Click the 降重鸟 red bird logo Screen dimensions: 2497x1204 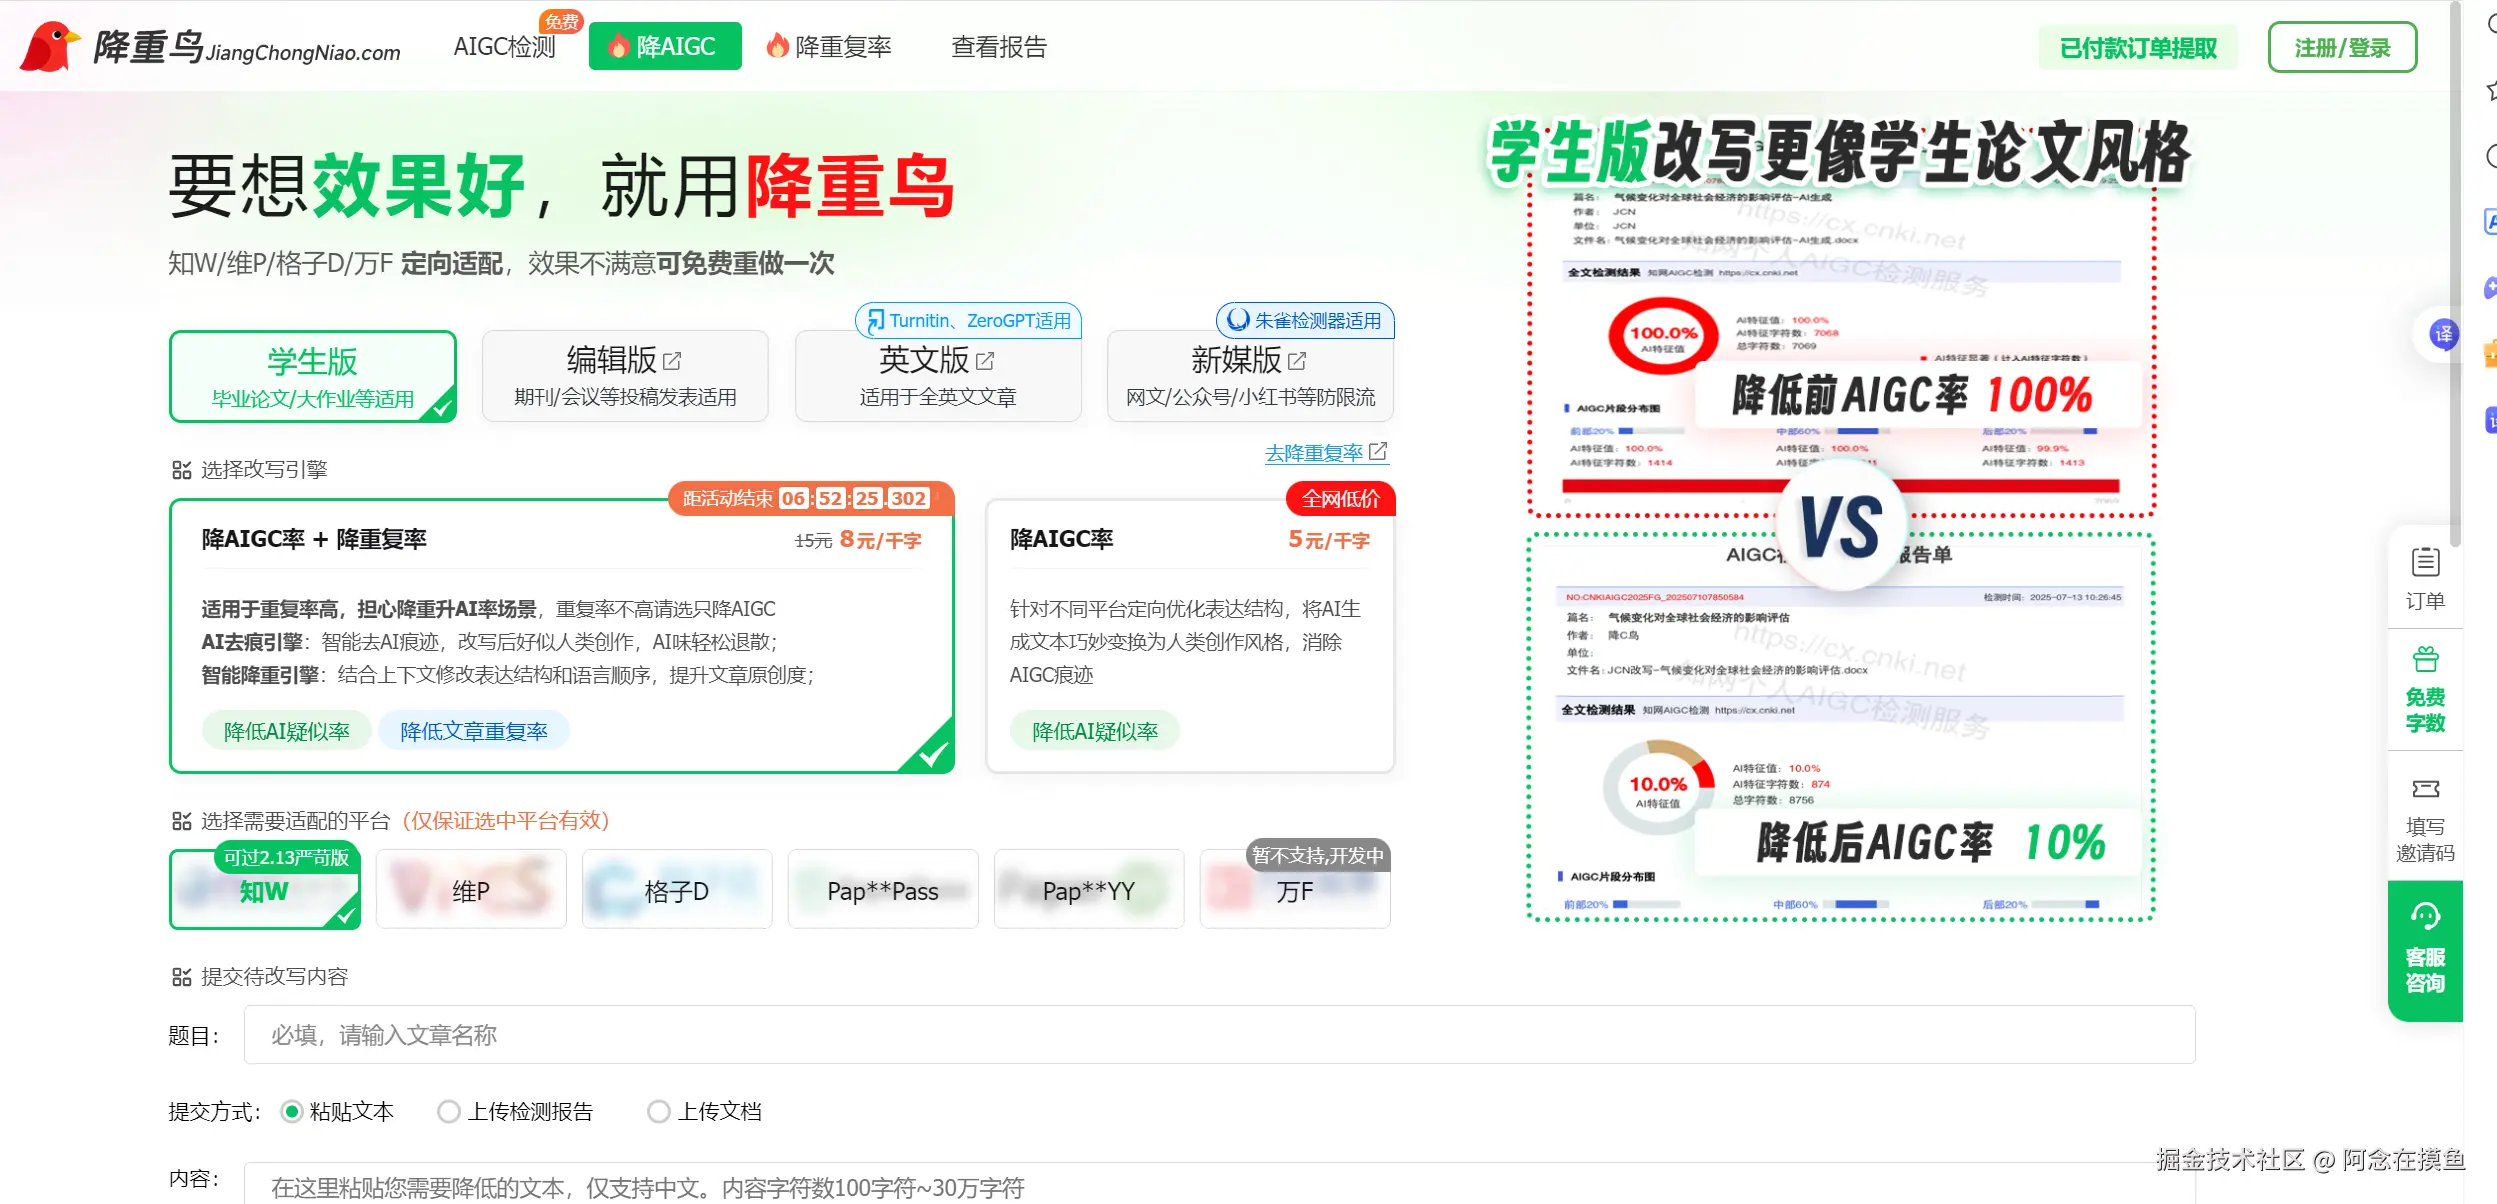[x=48, y=46]
